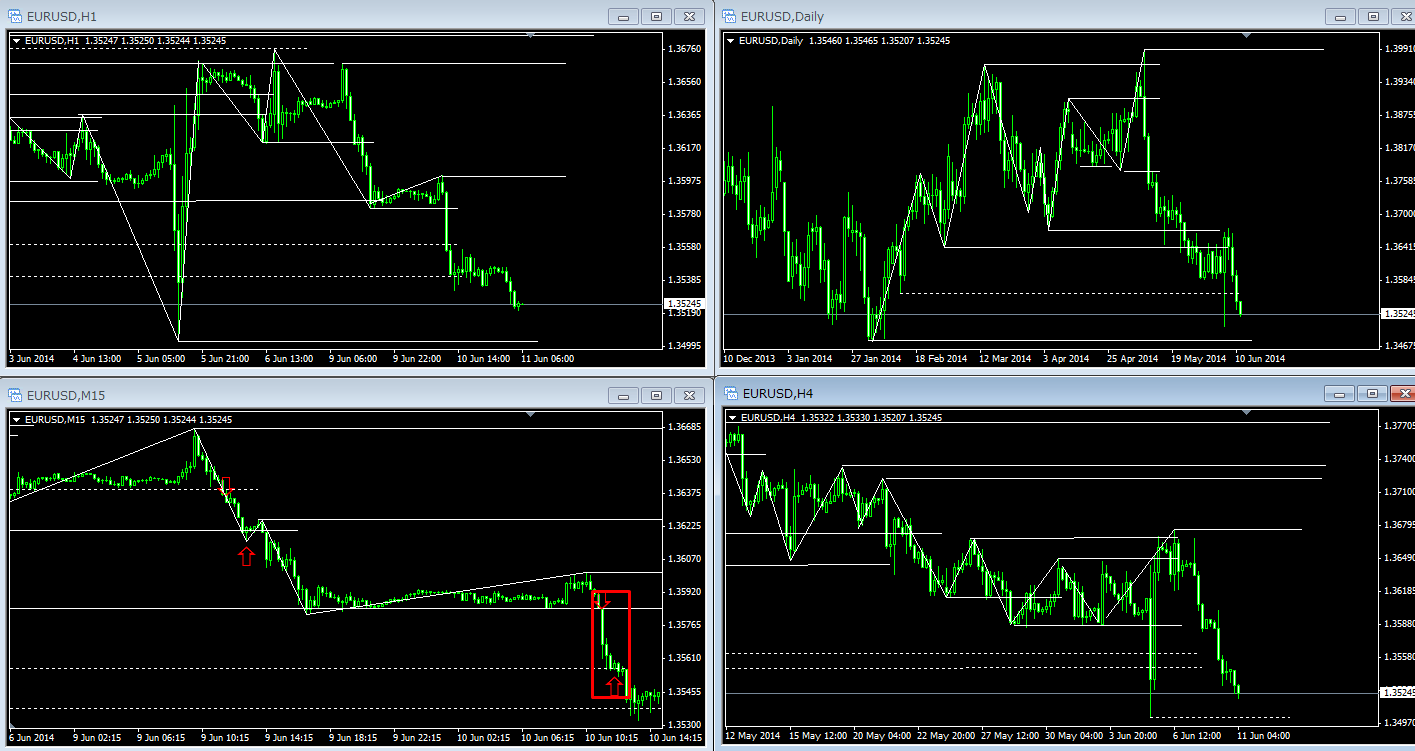The height and width of the screenshot is (751, 1415).
Task: Maximize the EURUSD,M15 chart window
Action: point(657,395)
